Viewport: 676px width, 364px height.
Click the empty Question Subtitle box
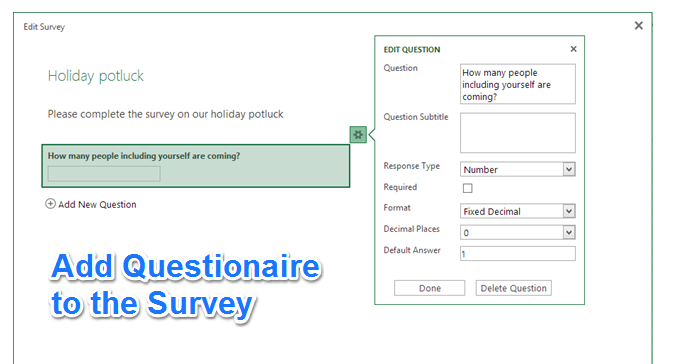point(517,133)
